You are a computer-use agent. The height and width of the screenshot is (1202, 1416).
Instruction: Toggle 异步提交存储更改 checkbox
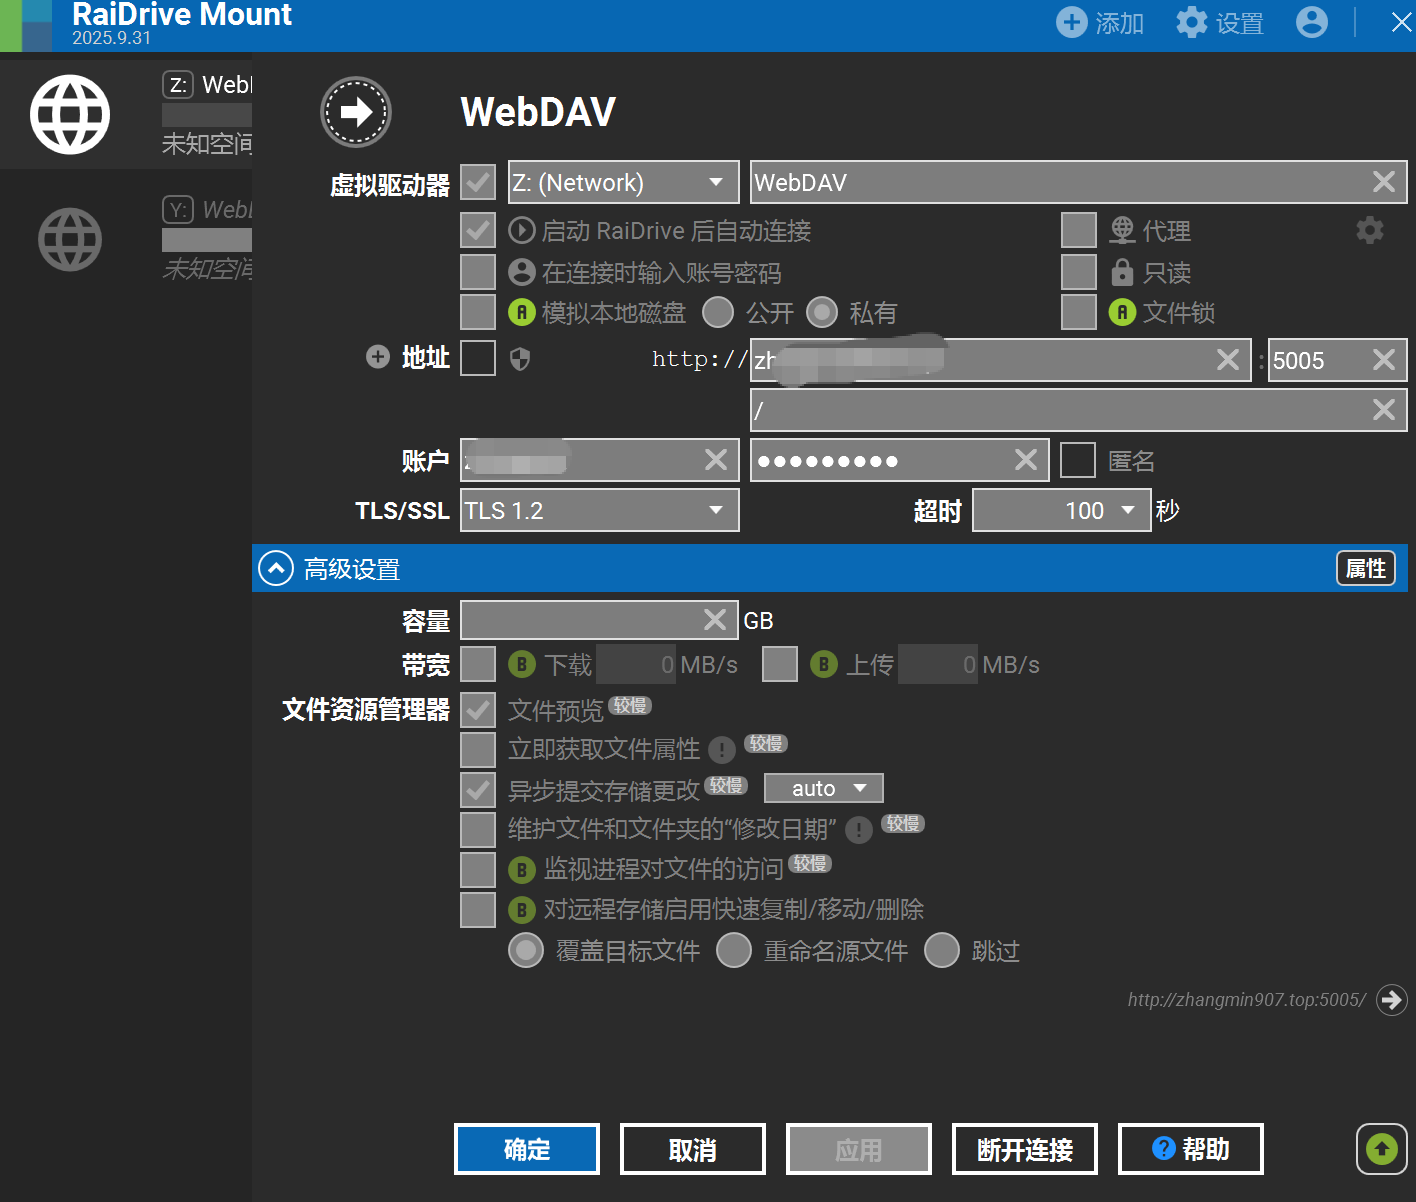pyautogui.click(x=478, y=790)
